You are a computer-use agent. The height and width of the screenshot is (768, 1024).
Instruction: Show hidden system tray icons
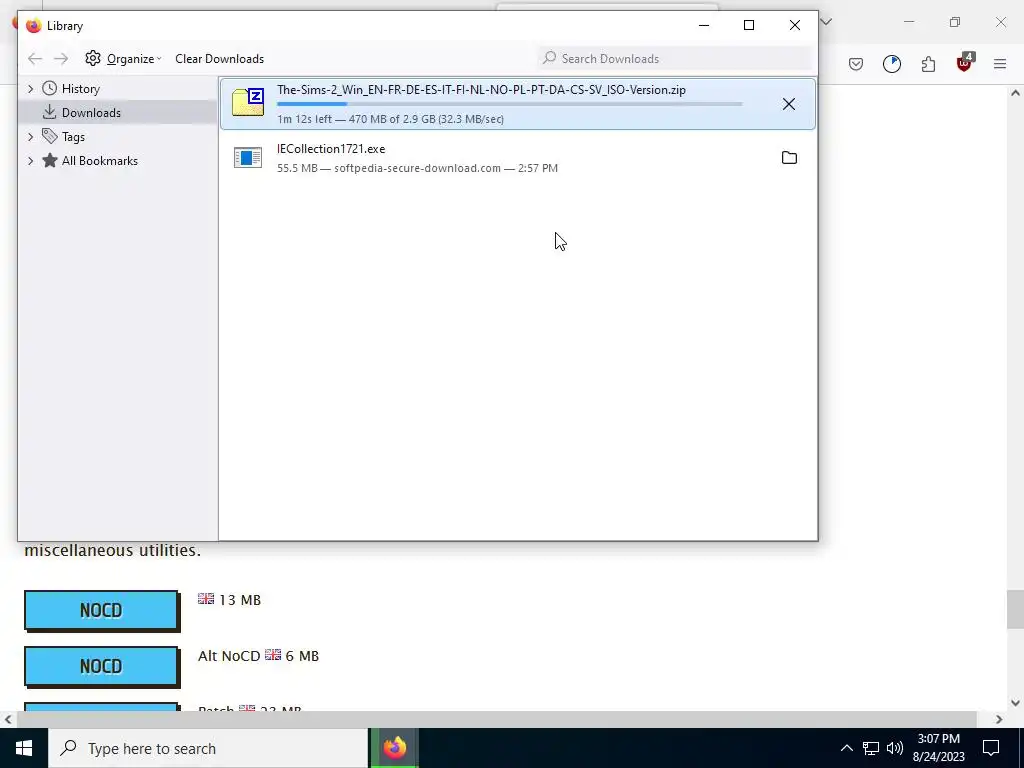846,748
